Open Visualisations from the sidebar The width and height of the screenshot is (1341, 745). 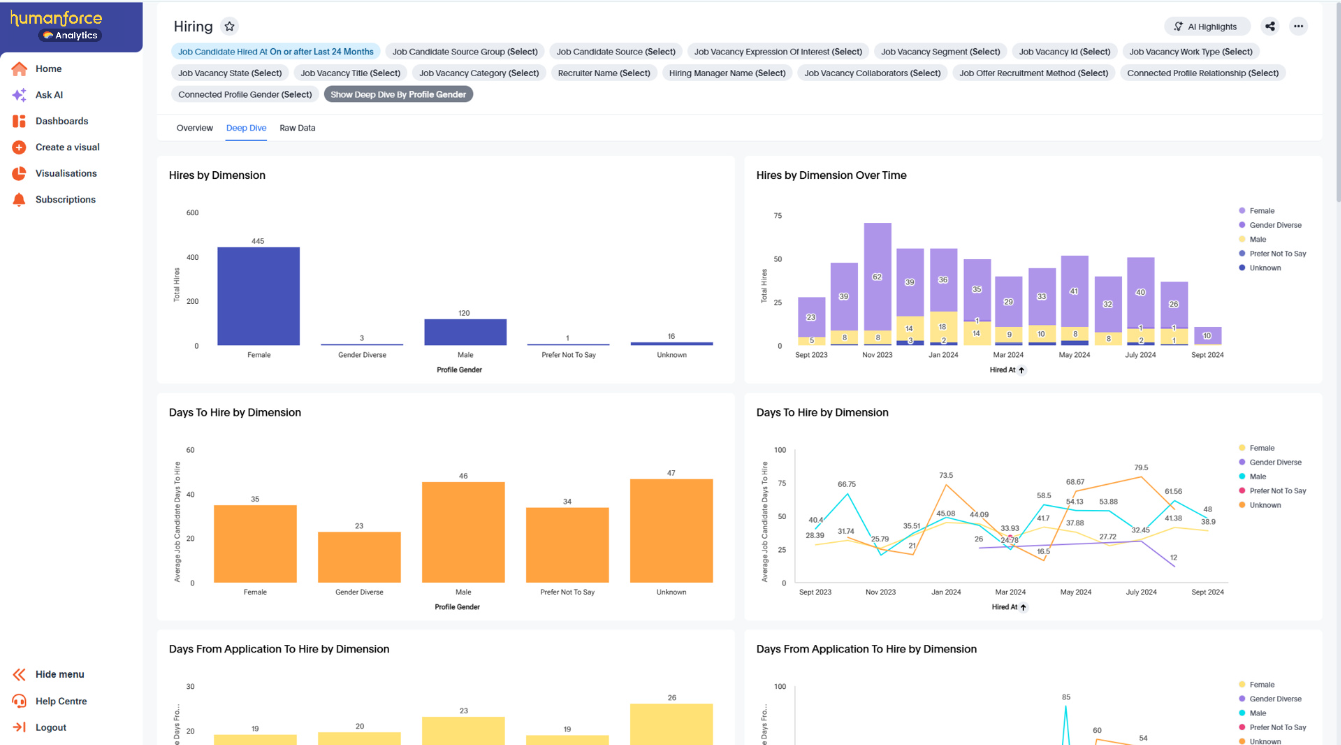coord(66,173)
